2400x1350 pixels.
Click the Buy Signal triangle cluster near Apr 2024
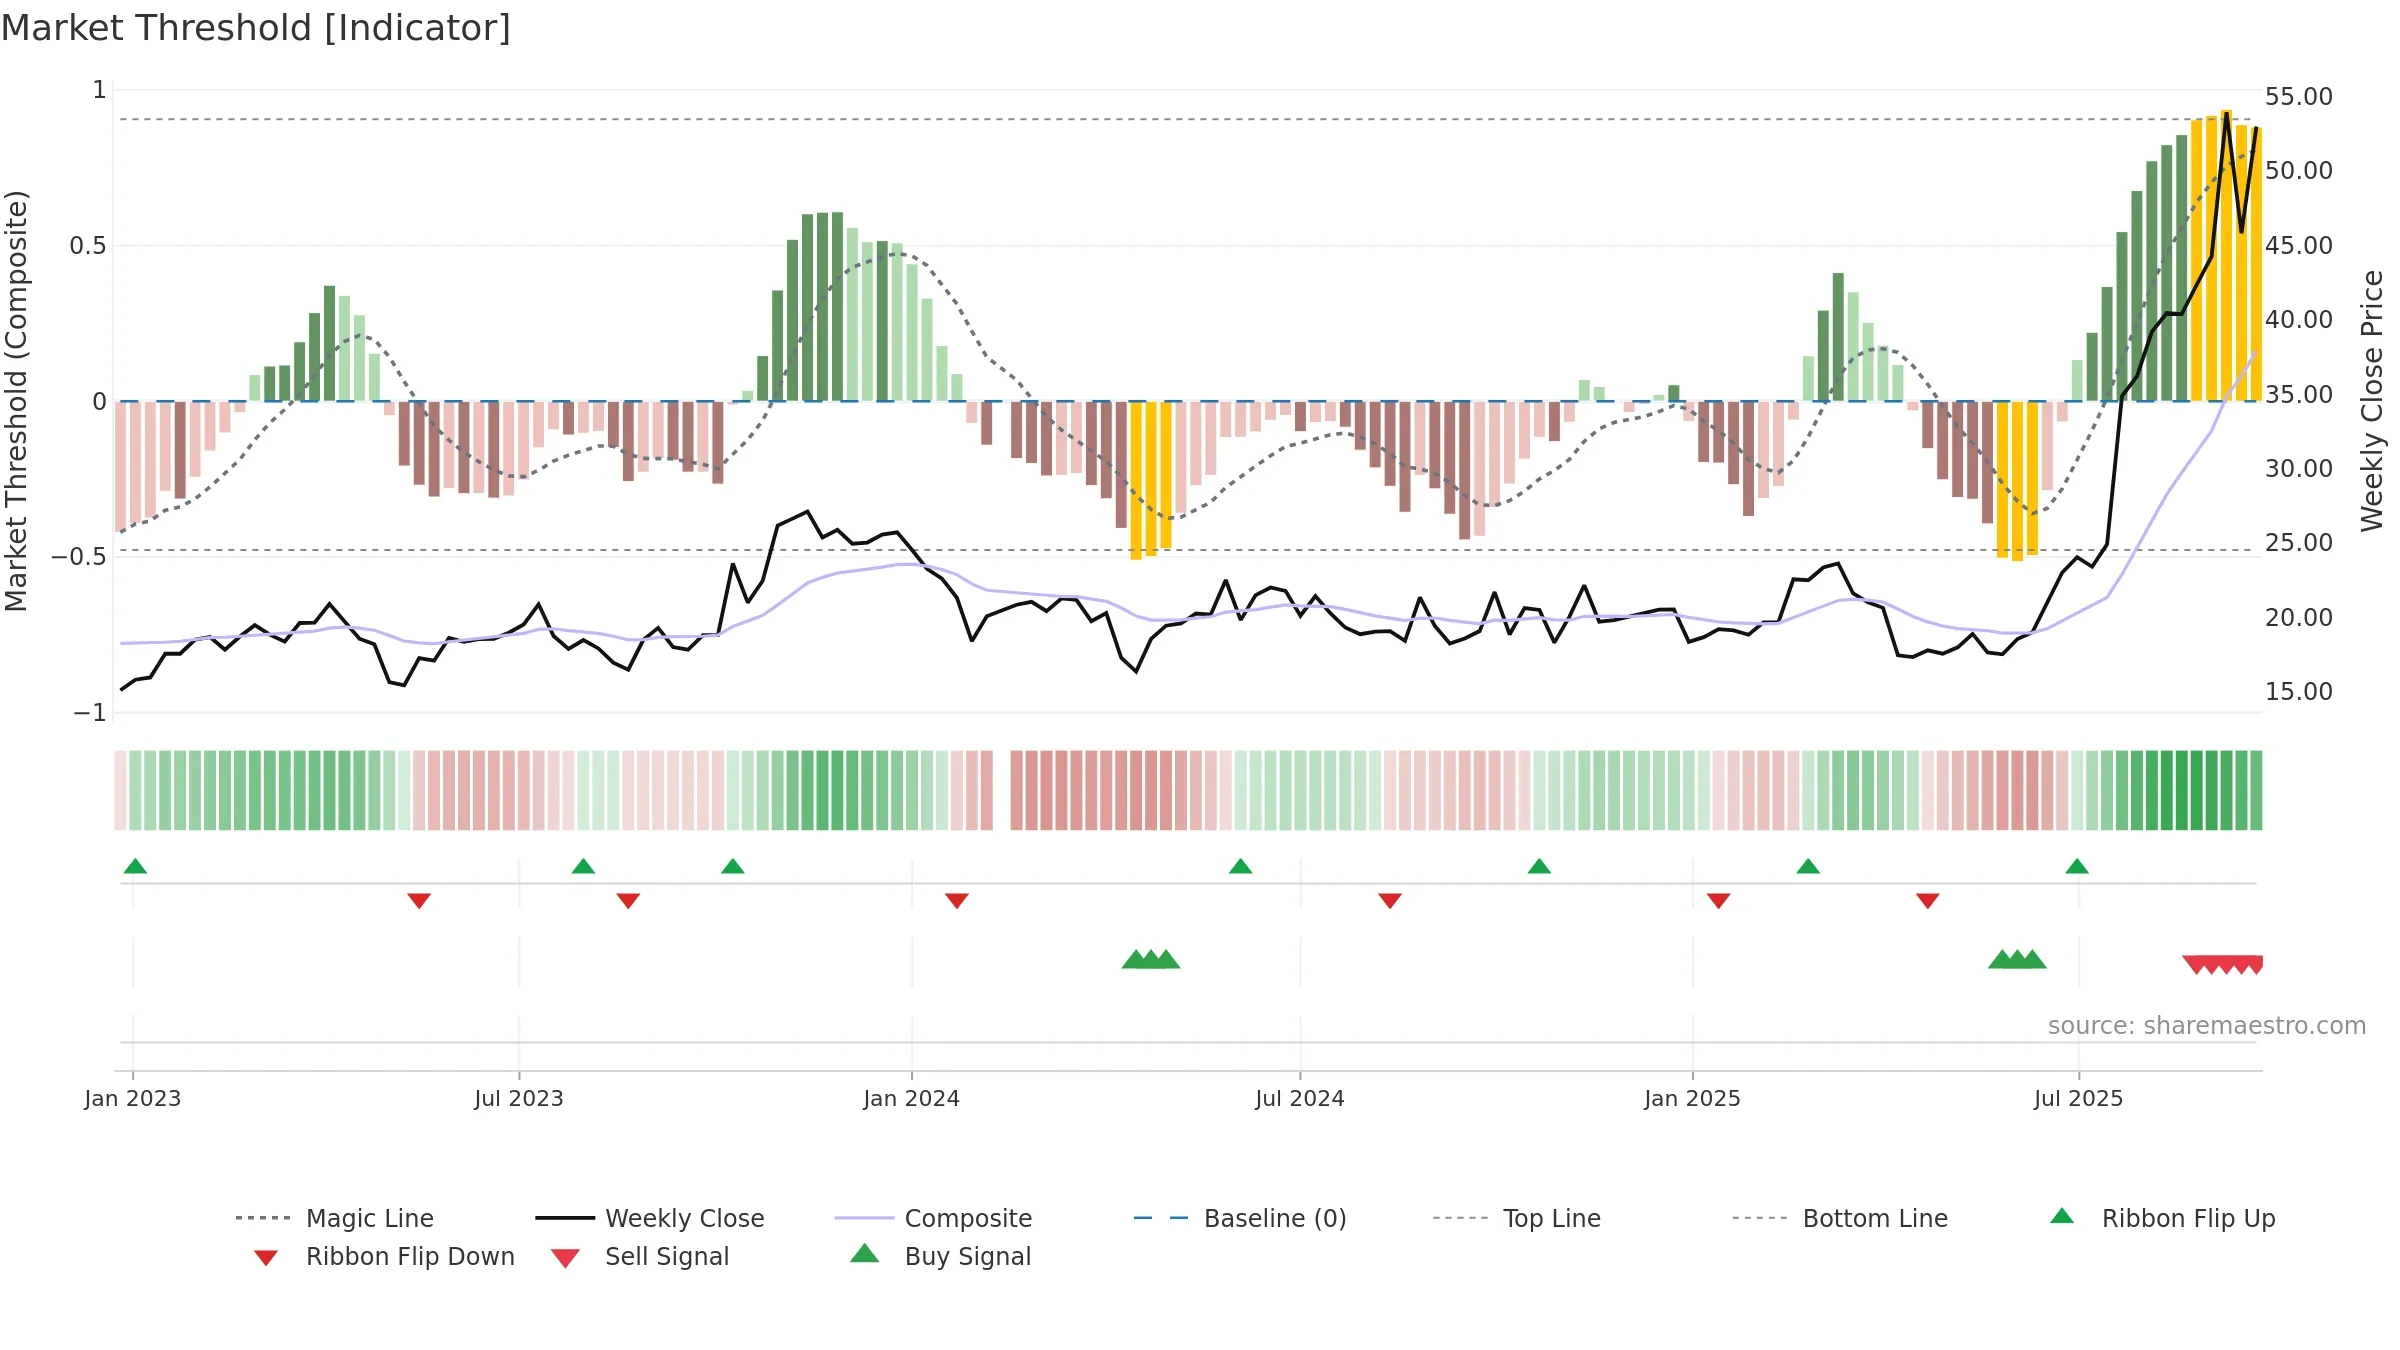pyautogui.click(x=1151, y=960)
